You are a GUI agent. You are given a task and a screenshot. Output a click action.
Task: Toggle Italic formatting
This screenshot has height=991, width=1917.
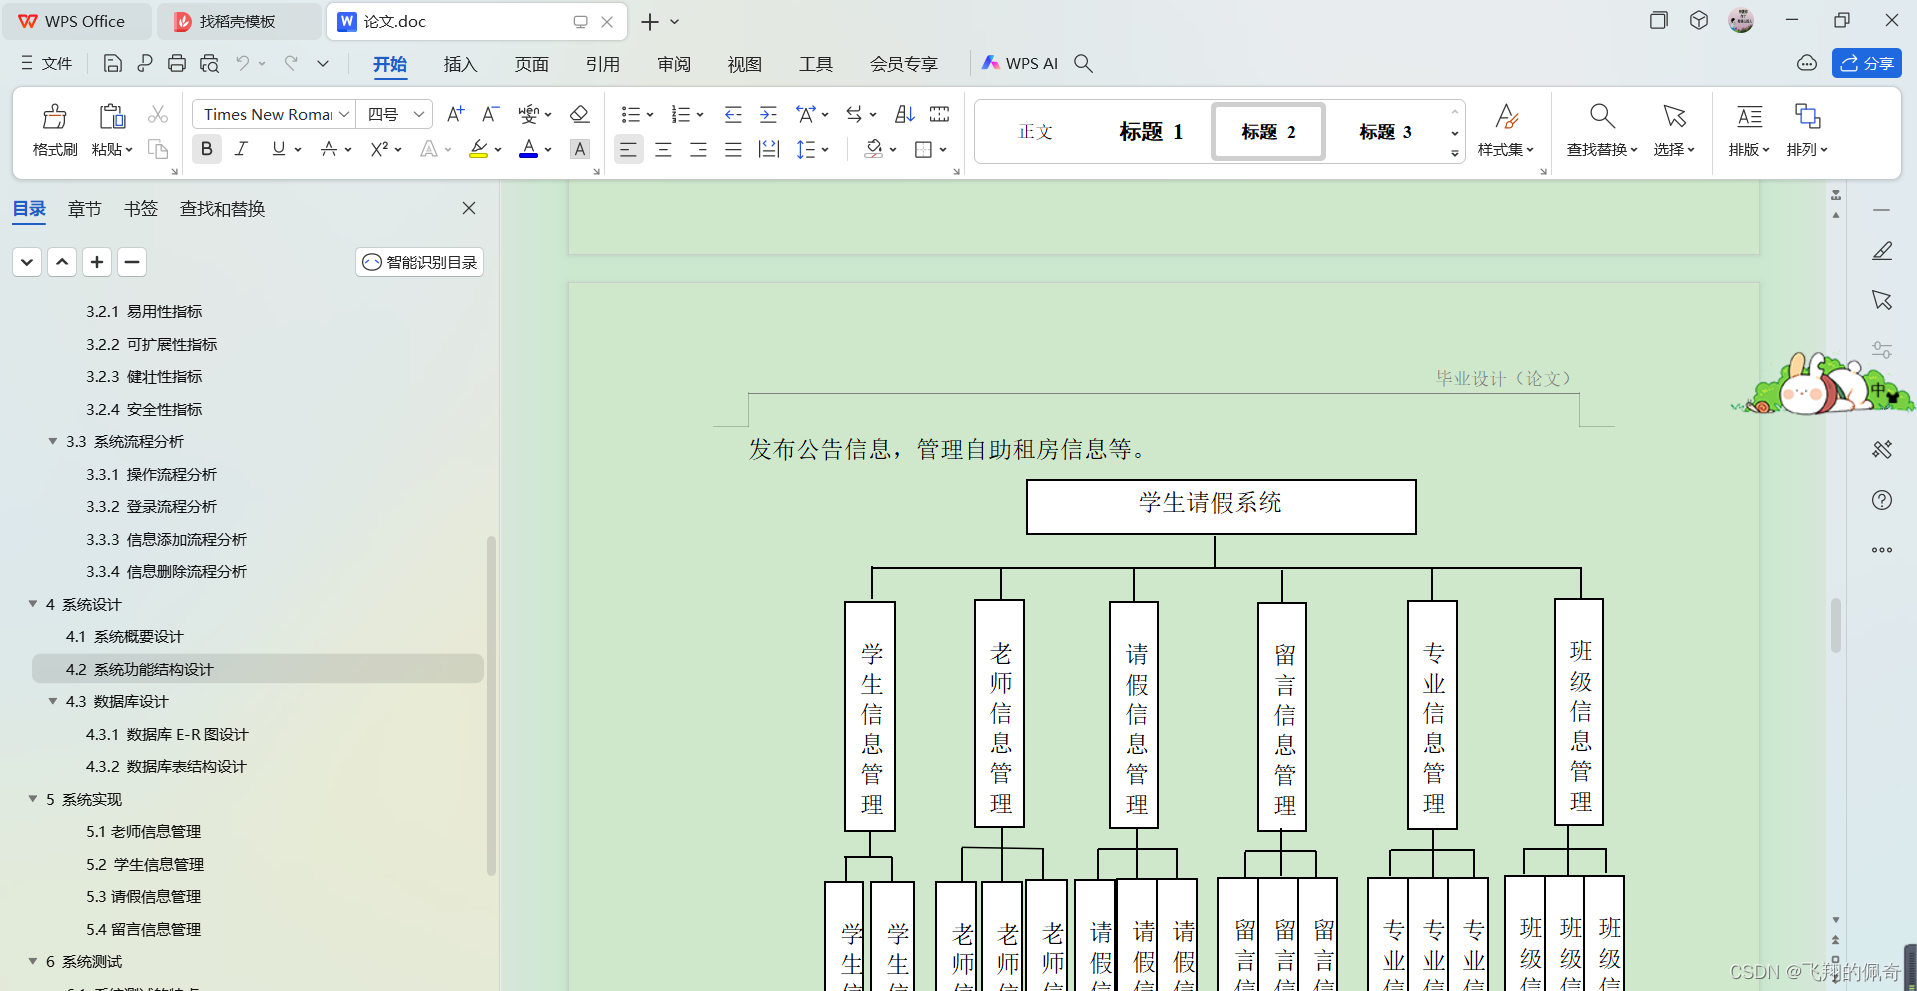[241, 149]
